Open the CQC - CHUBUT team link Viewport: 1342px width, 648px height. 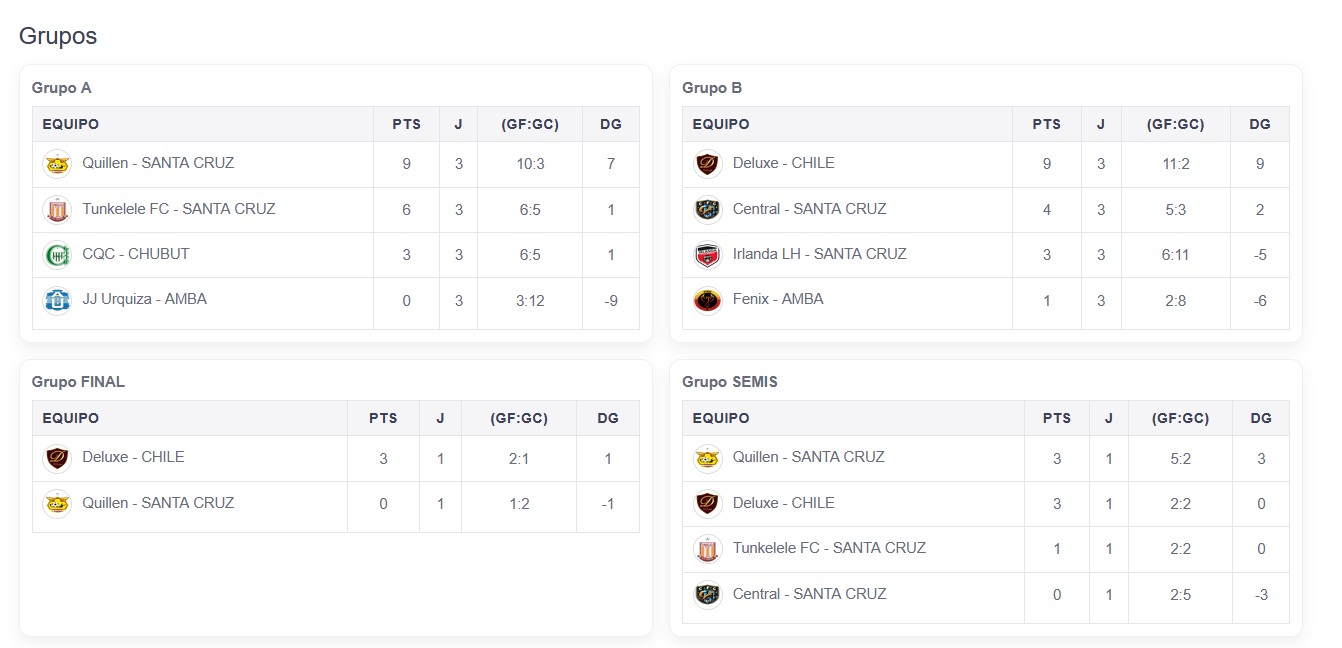pos(135,254)
